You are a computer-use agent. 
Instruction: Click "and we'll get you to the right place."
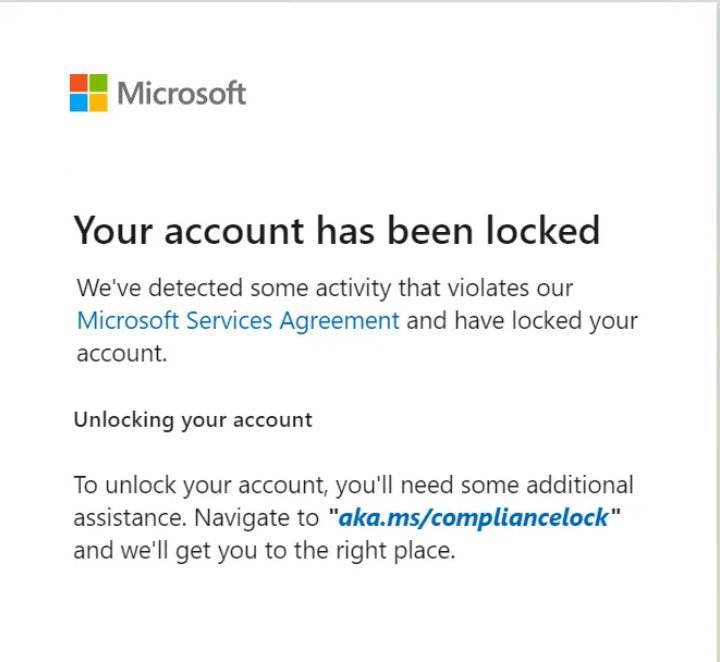[x=264, y=550]
